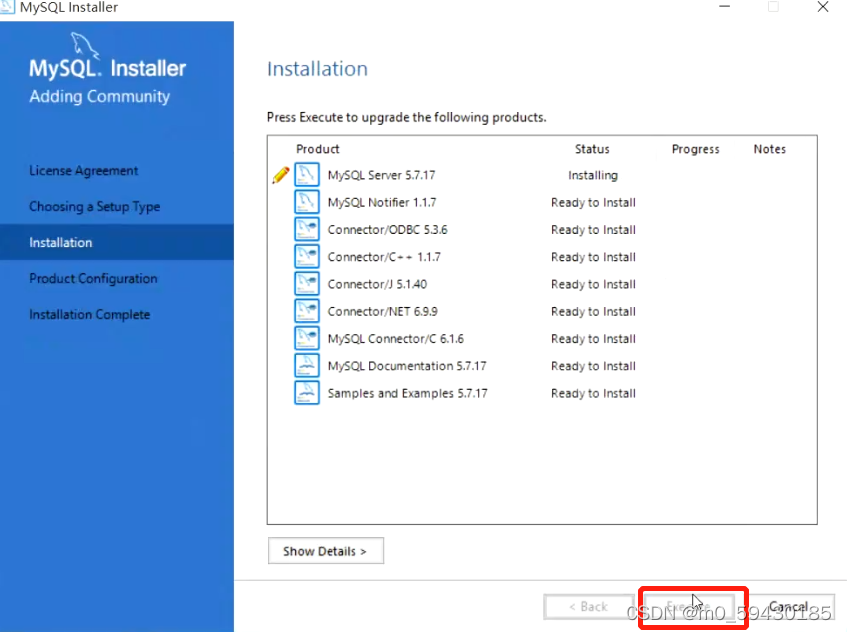This screenshot has height=632, width=847.
Task: Click the MySQL Connector/C 6.1.6 product icon
Action: (307, 338)
